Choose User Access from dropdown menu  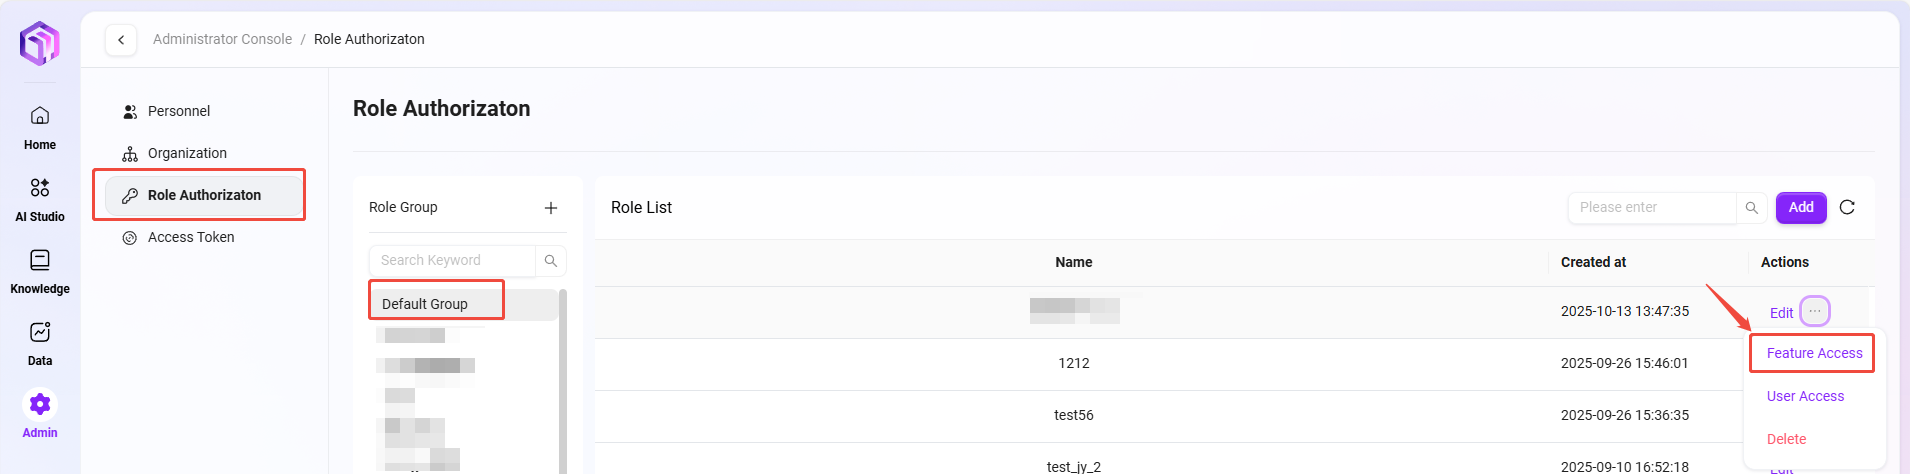1805,396
